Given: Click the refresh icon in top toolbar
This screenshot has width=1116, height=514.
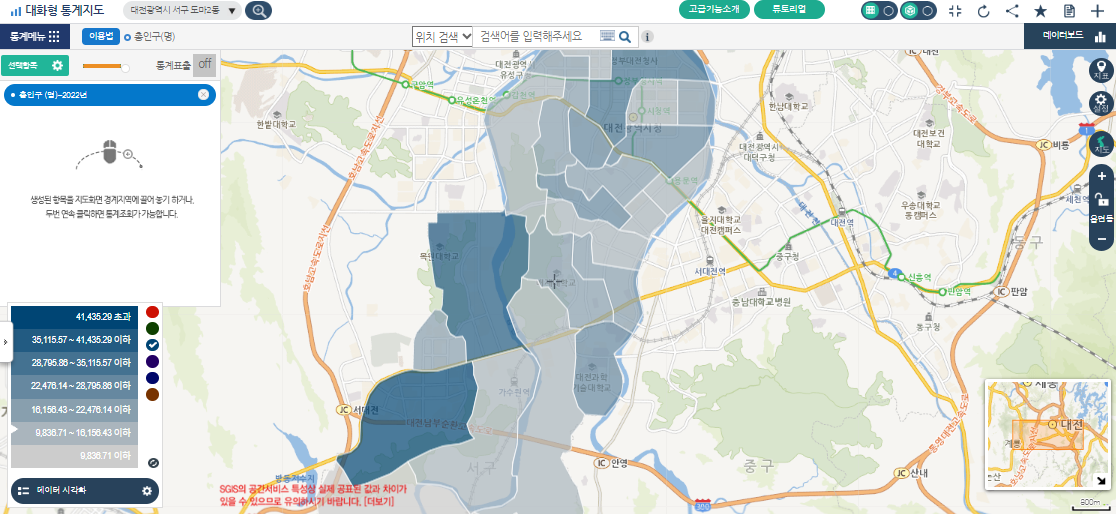Looking at the screenshot, I should (x=983, y=11).
